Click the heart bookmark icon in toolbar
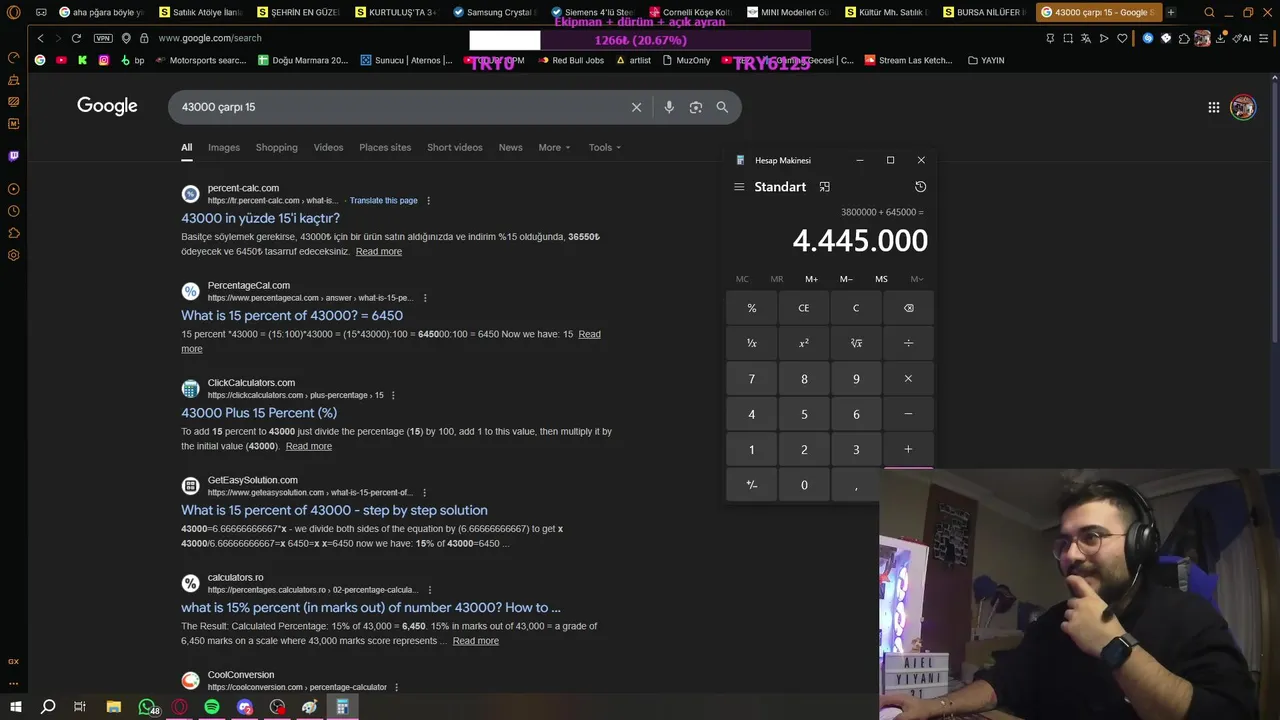 click(1122, 38)
